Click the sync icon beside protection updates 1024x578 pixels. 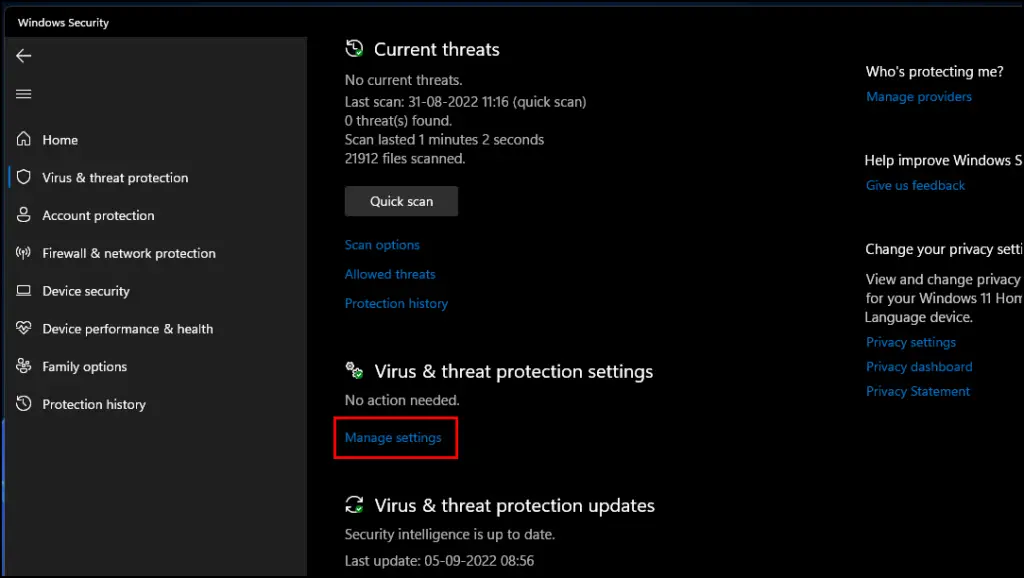pyautogui.click(x=354, y=504)
